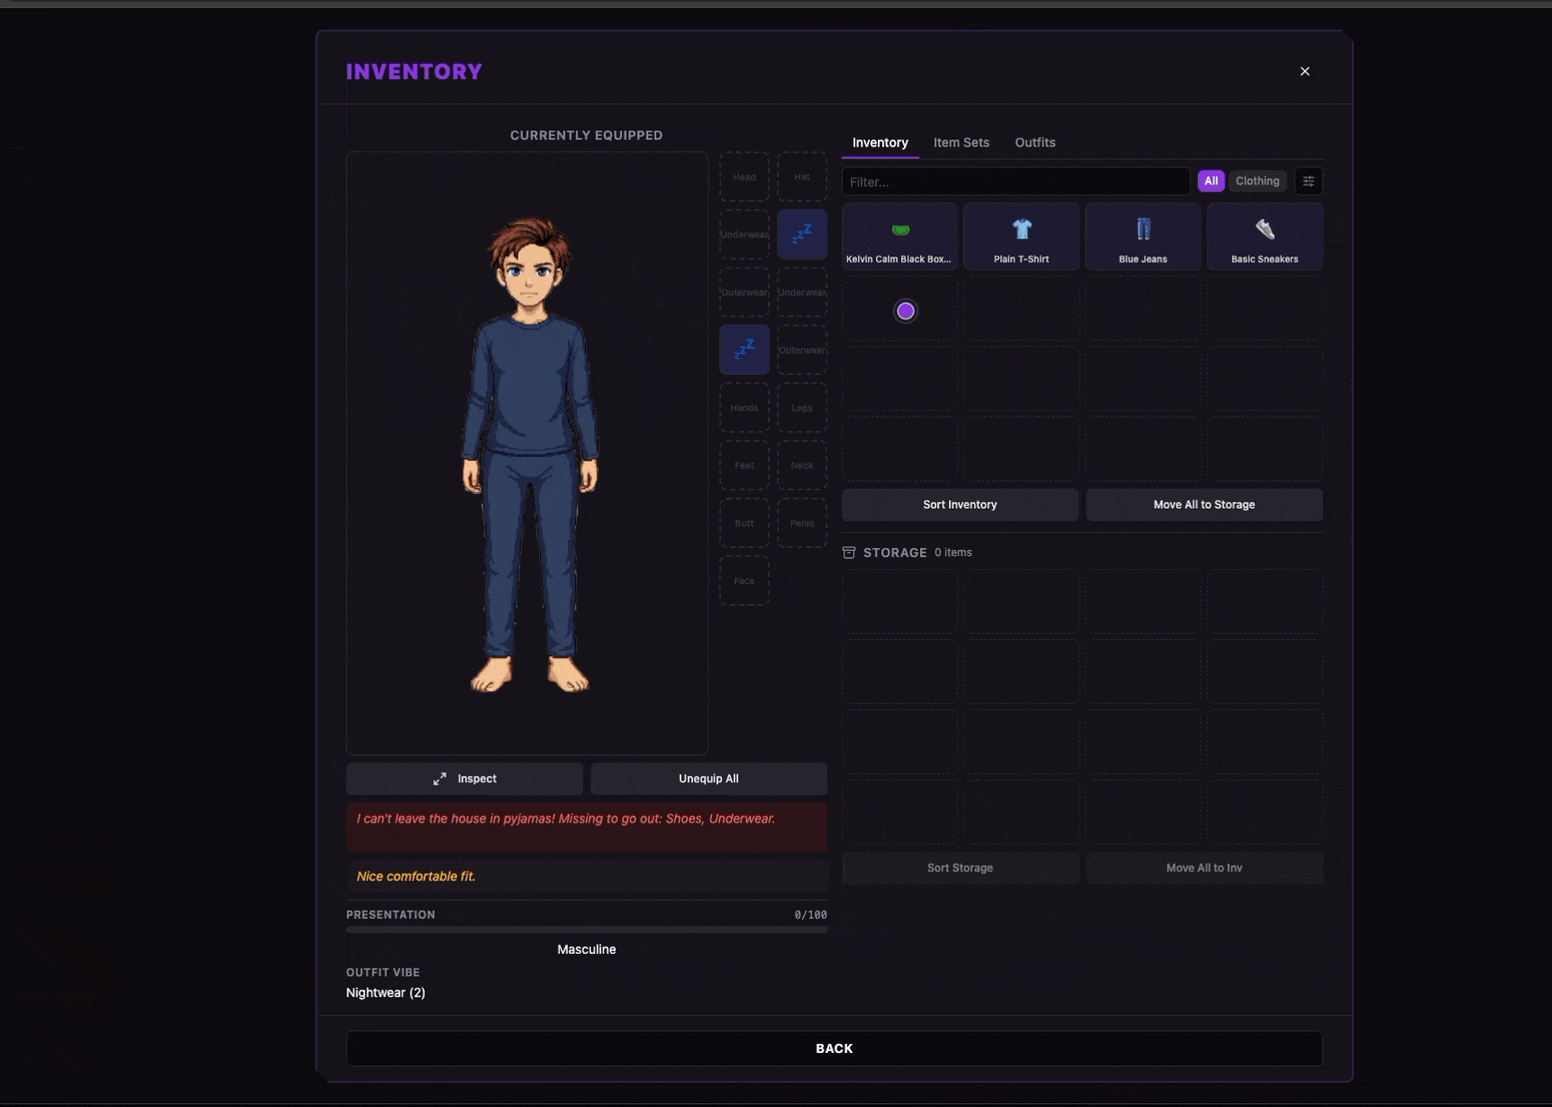This screenshot has width=1552, height=1107.
Task: Click the Presentation progress bar
Action: pos(586,928)
